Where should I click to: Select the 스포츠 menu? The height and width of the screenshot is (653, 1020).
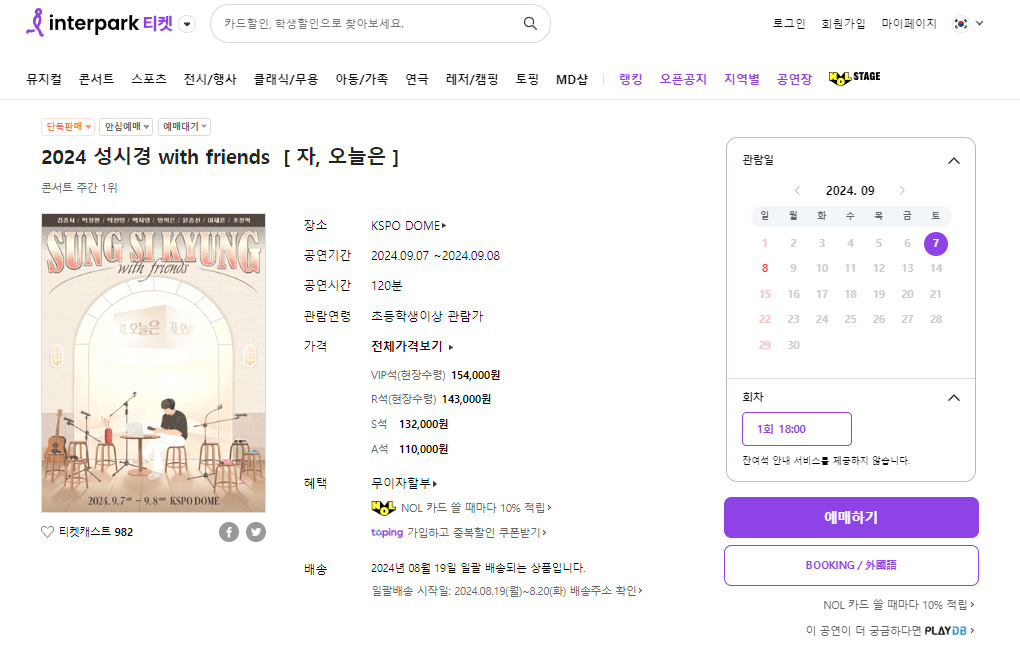[x=149, y=79]
